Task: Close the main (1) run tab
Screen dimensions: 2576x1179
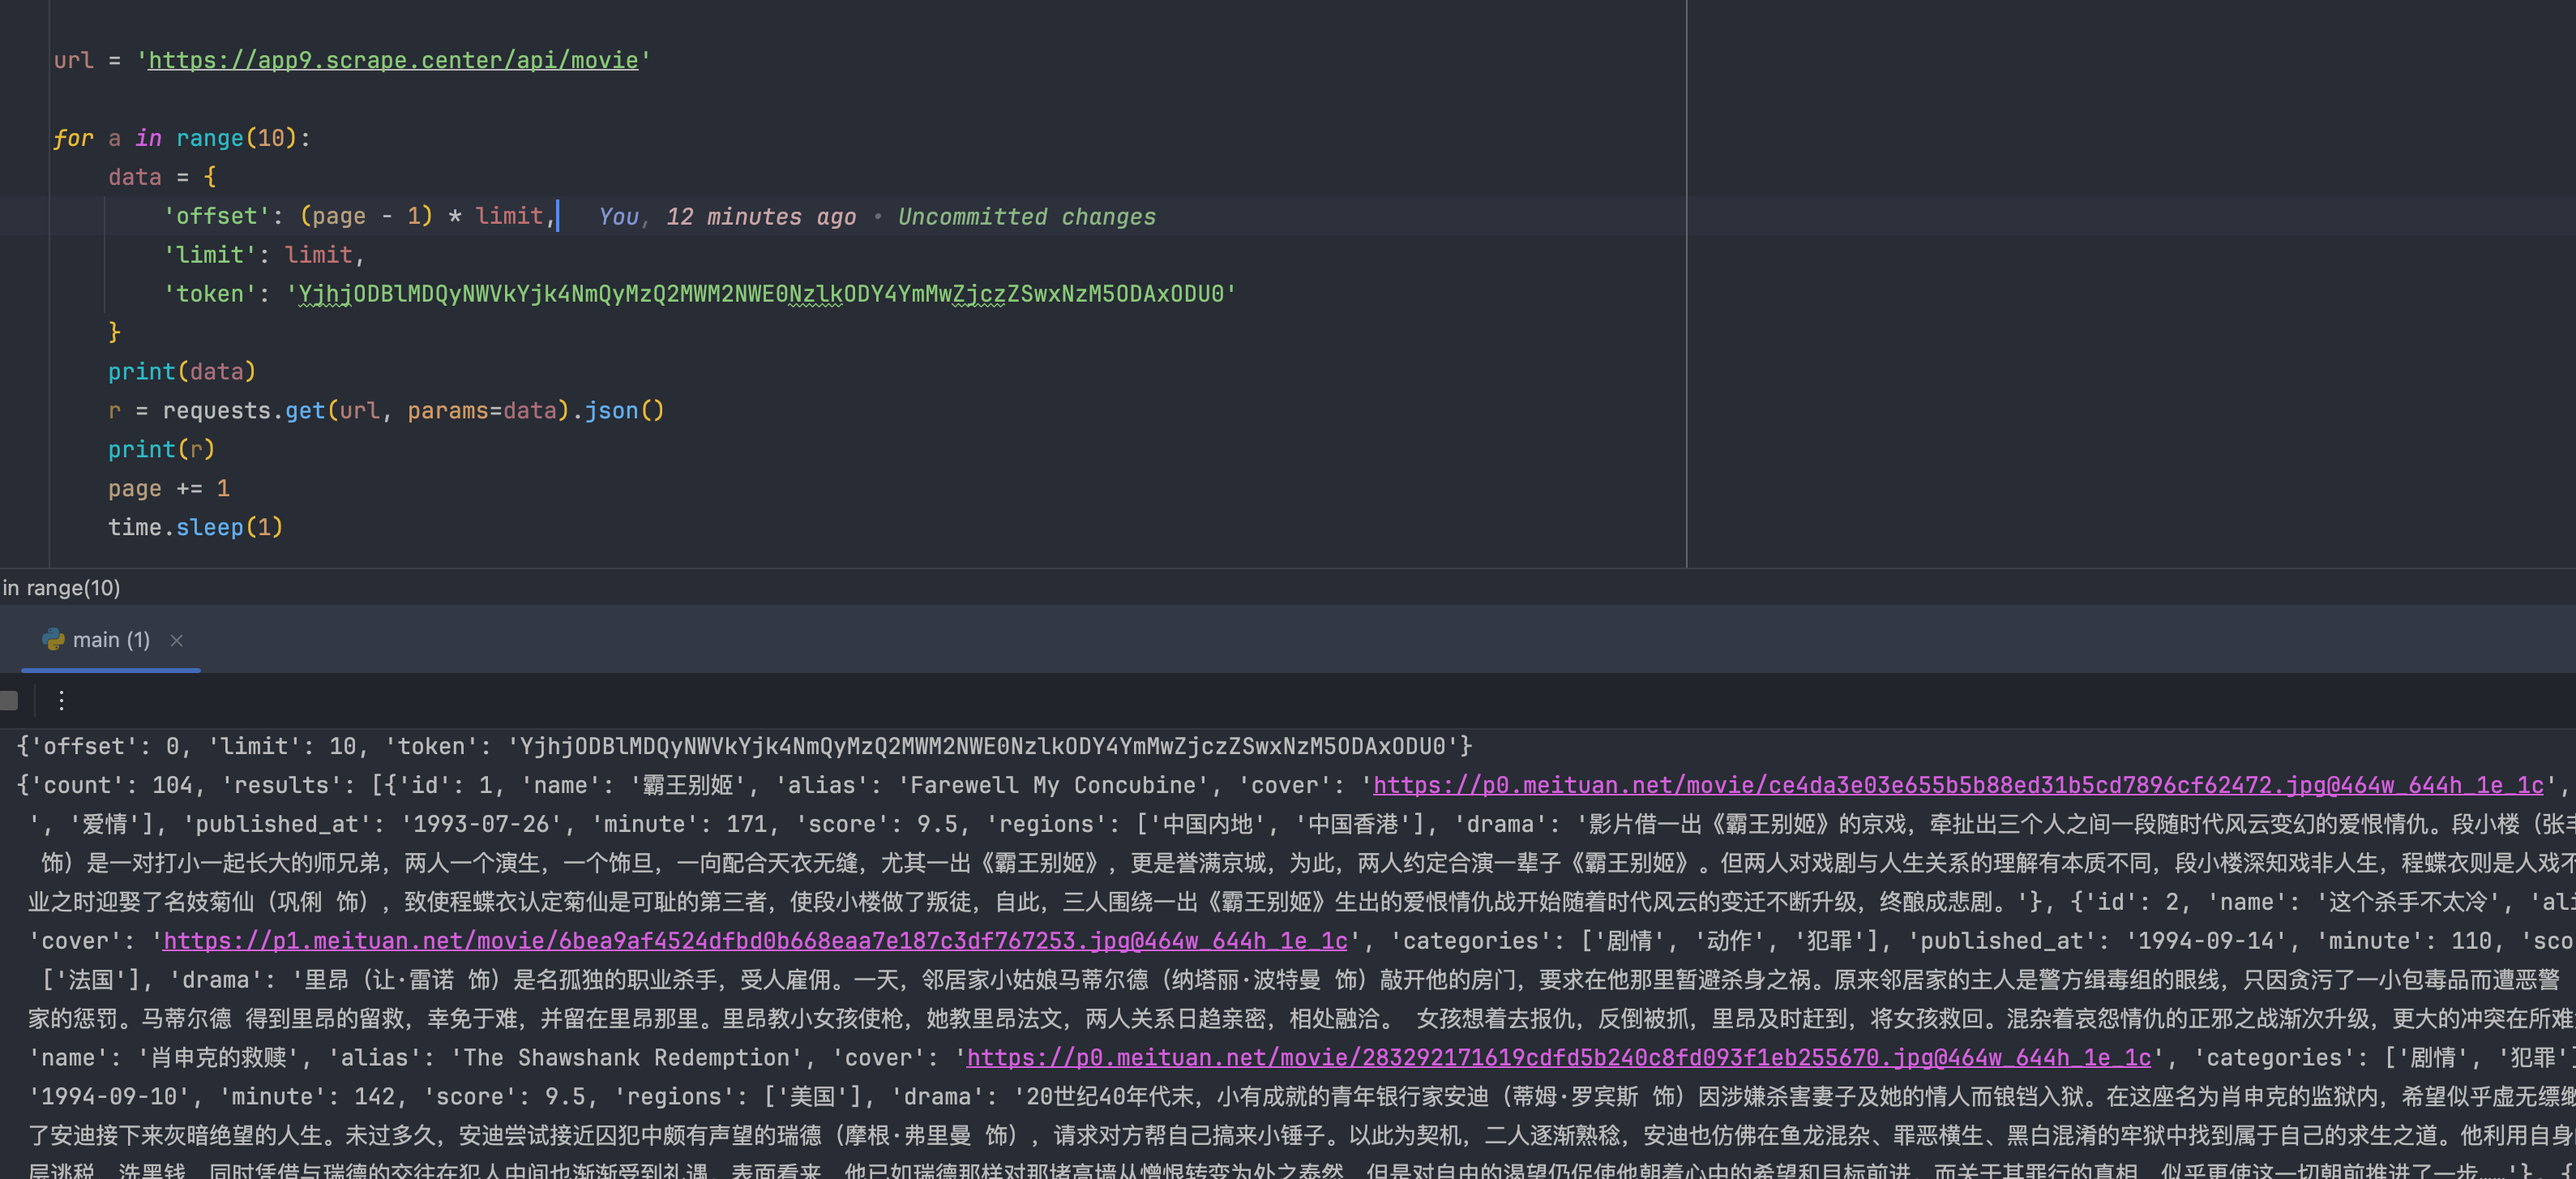Action: click(x=176, y=640)
